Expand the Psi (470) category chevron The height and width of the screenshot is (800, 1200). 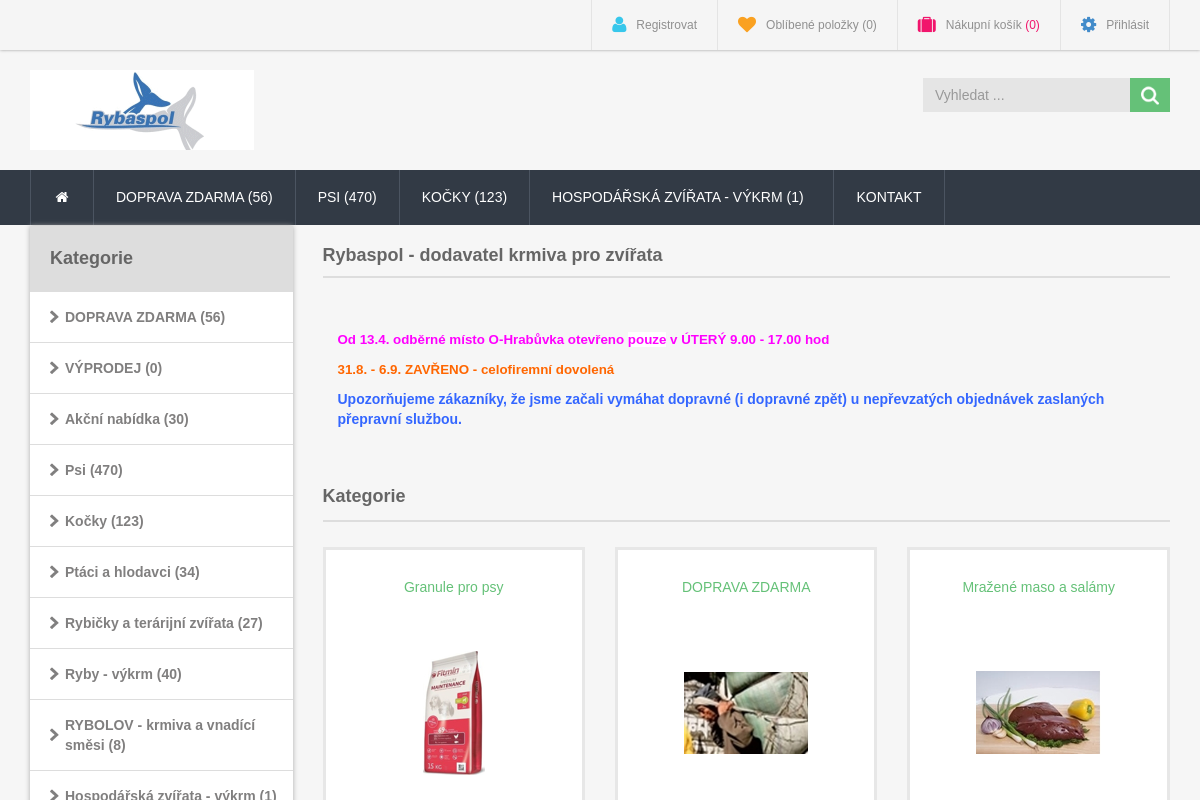click(x=54, y=470)
